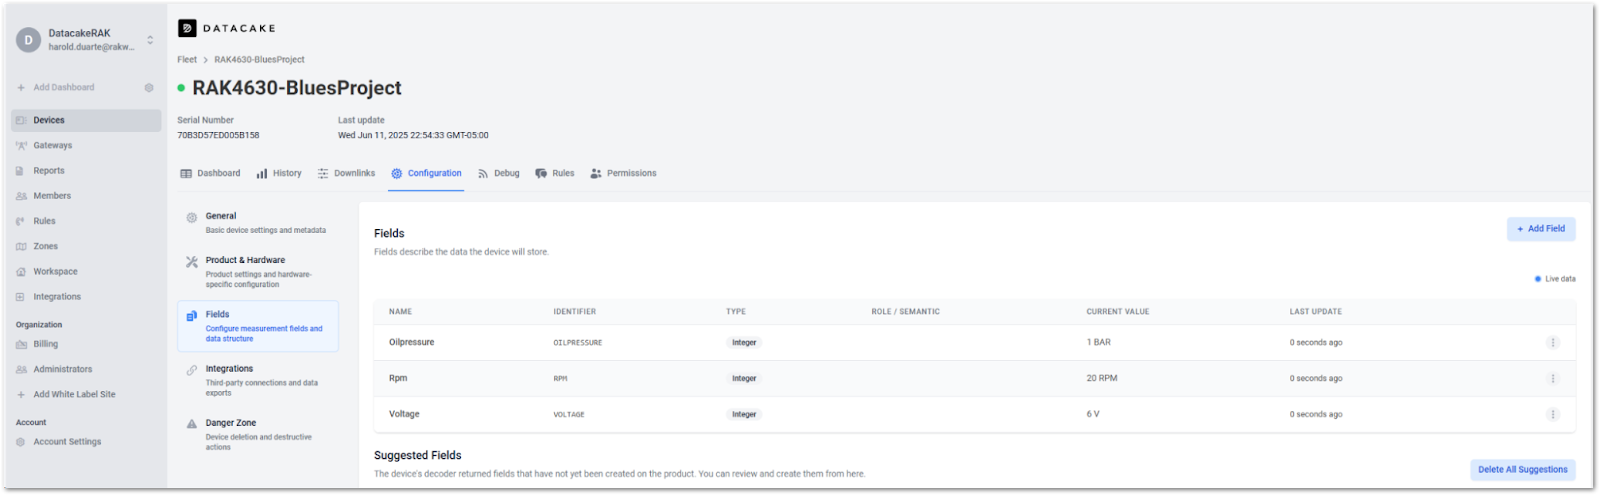The height and width of the screenshot is (496, 1600).
Task: Click the General settings gear icon
Action: (192, 218)
